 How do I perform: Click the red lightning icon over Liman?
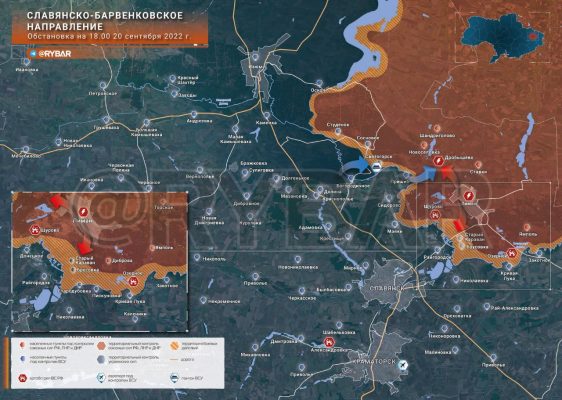pyautogui.click(x=468, y=196)
